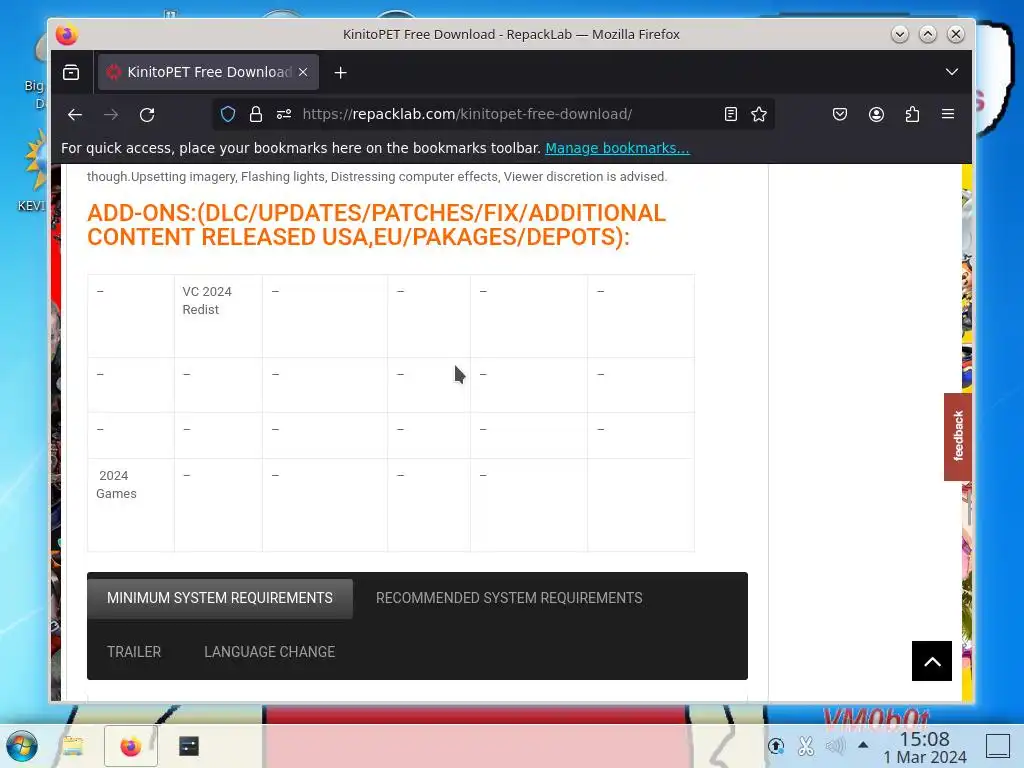
Task: Open extensions puzzle icon
Action: 912,114
